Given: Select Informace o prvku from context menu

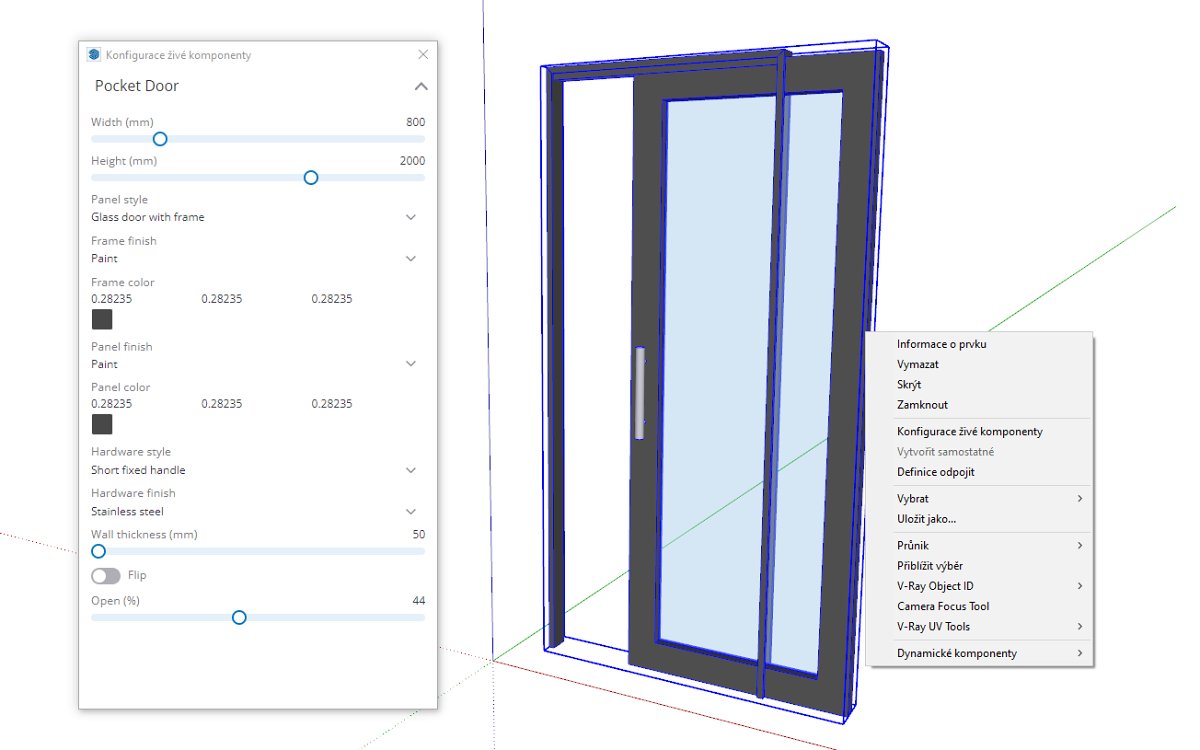Looking at the screenshot, I should coord(941,344).
